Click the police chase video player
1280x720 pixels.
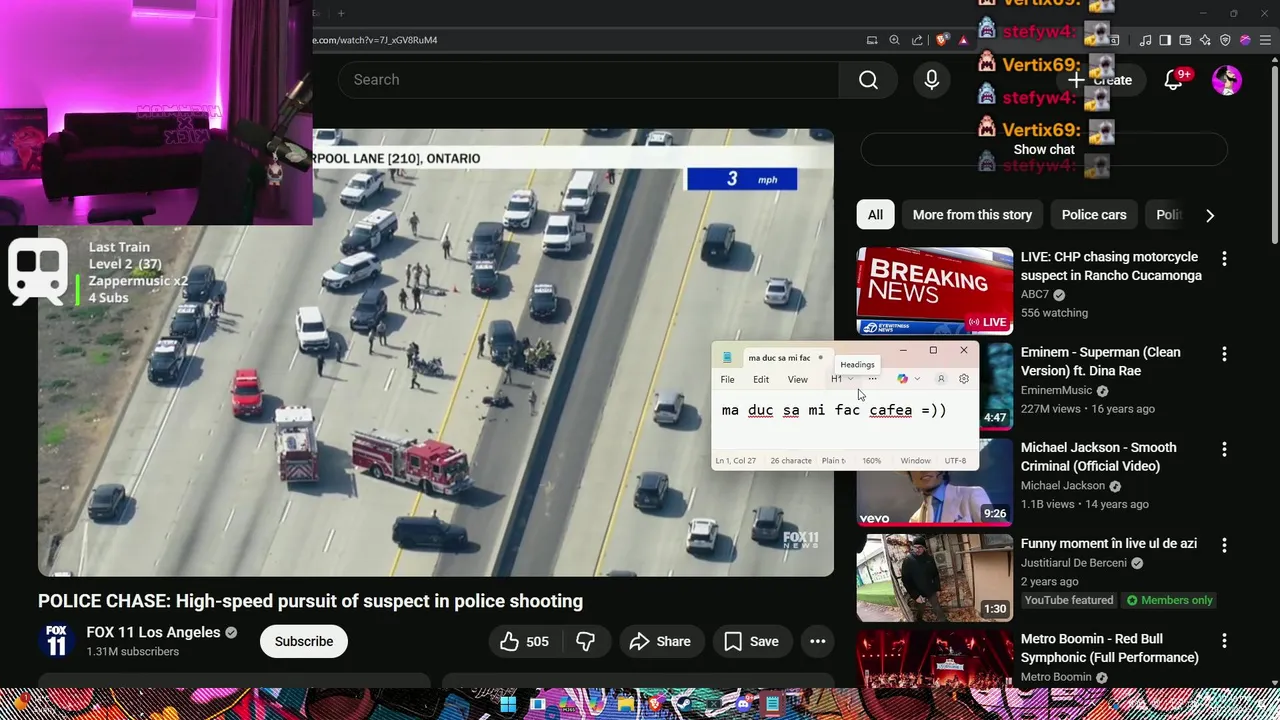coord(436,352)
